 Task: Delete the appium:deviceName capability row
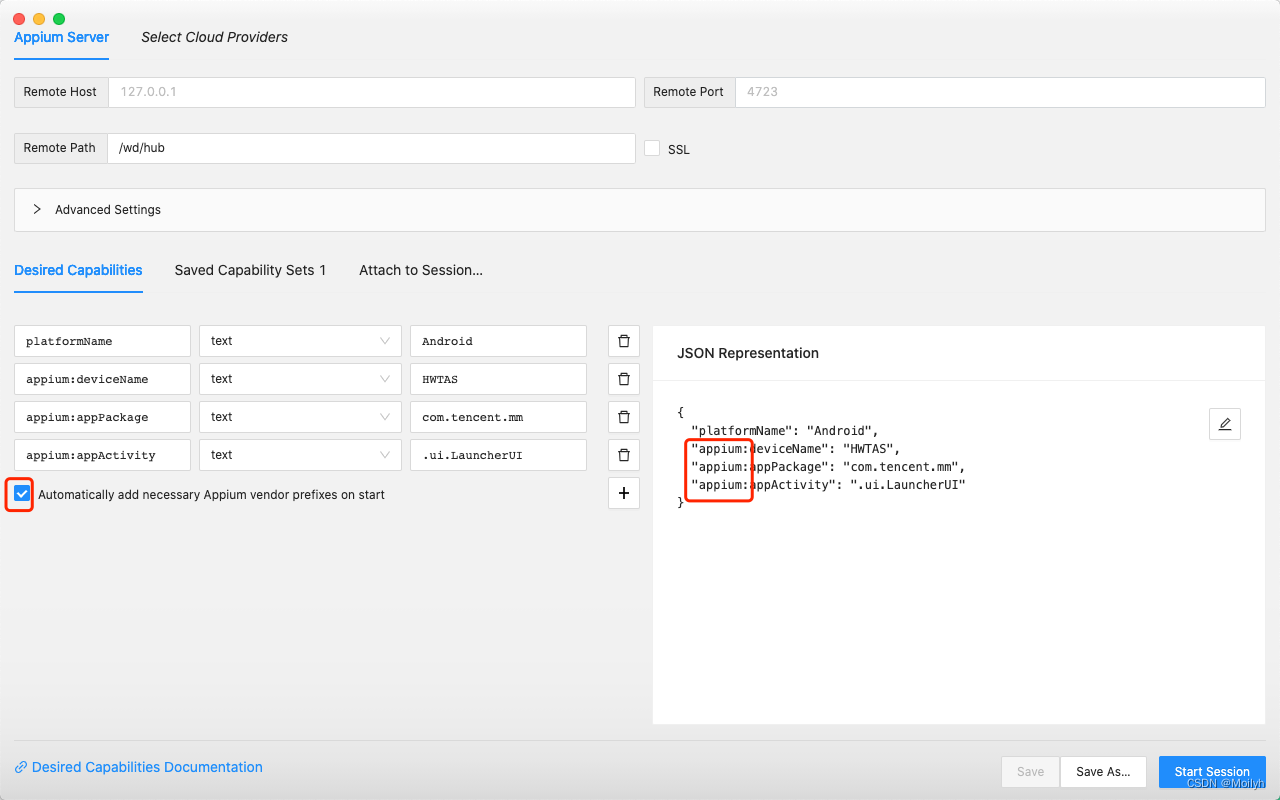pos(624,379)
